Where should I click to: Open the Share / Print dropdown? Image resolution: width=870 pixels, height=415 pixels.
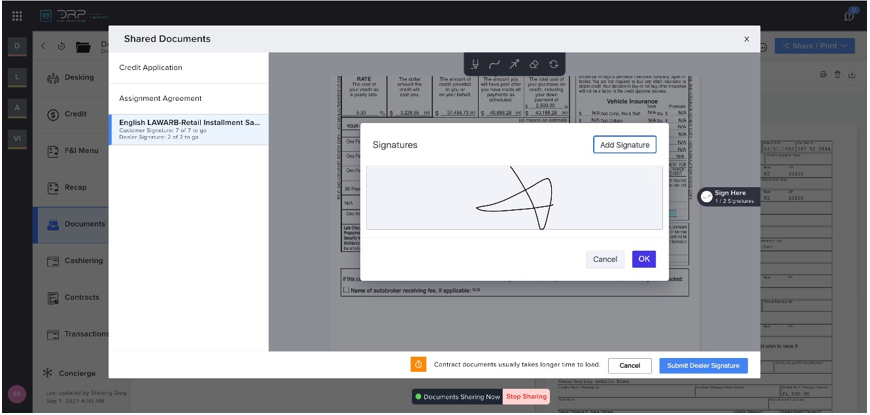[815, 46]
